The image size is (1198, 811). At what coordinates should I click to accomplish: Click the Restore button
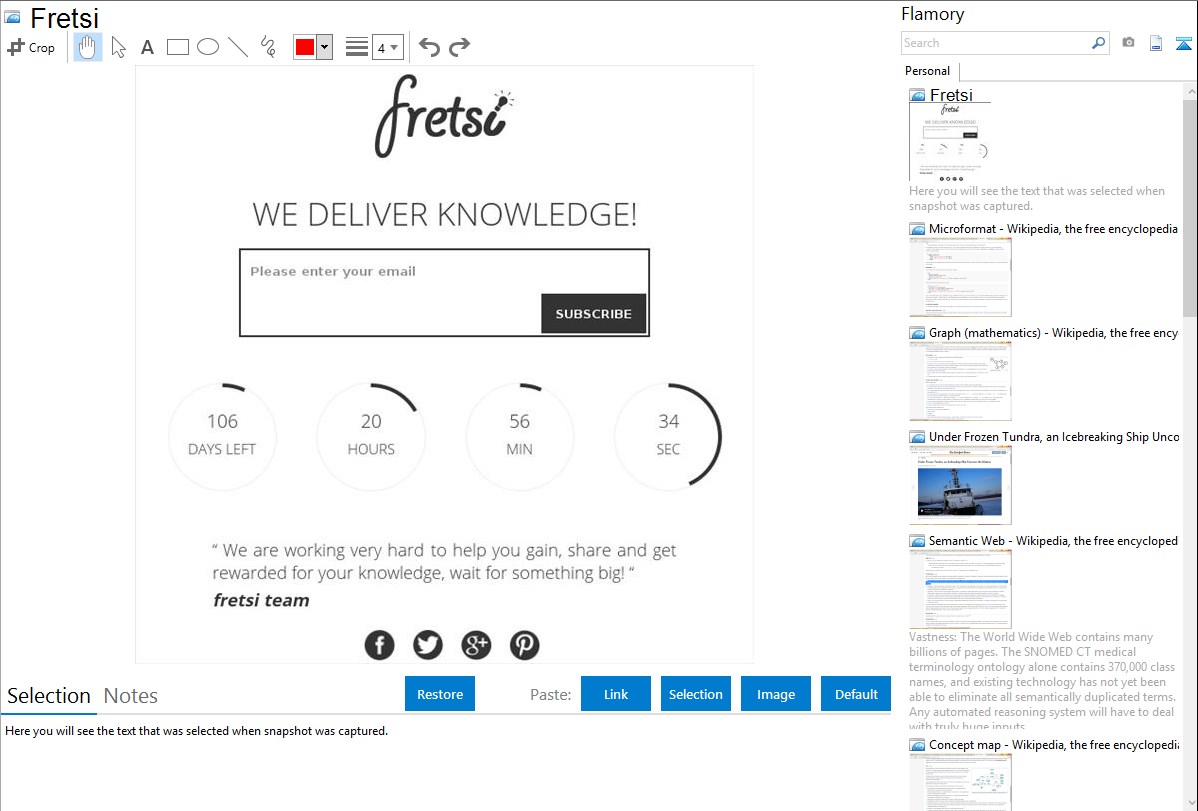click(x=440, y=694)
